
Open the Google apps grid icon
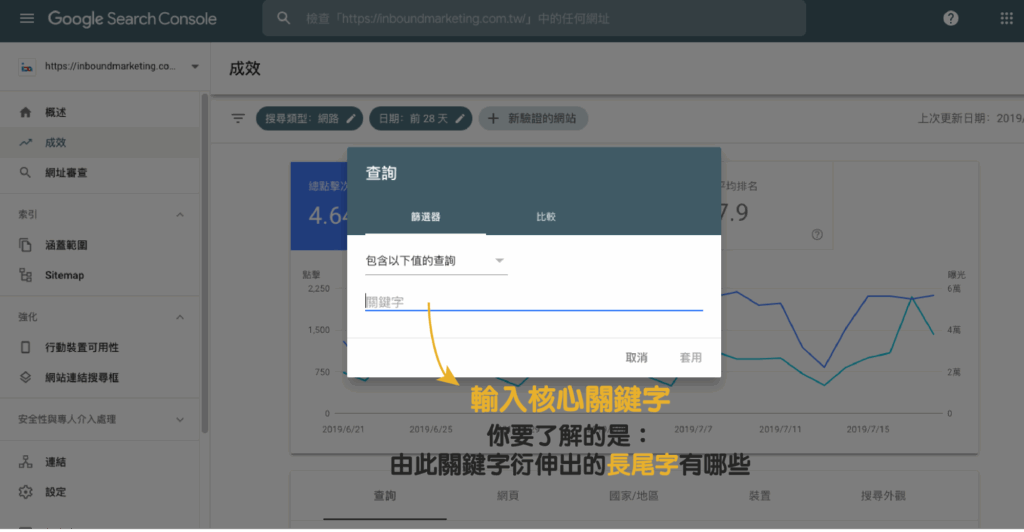1006,18
